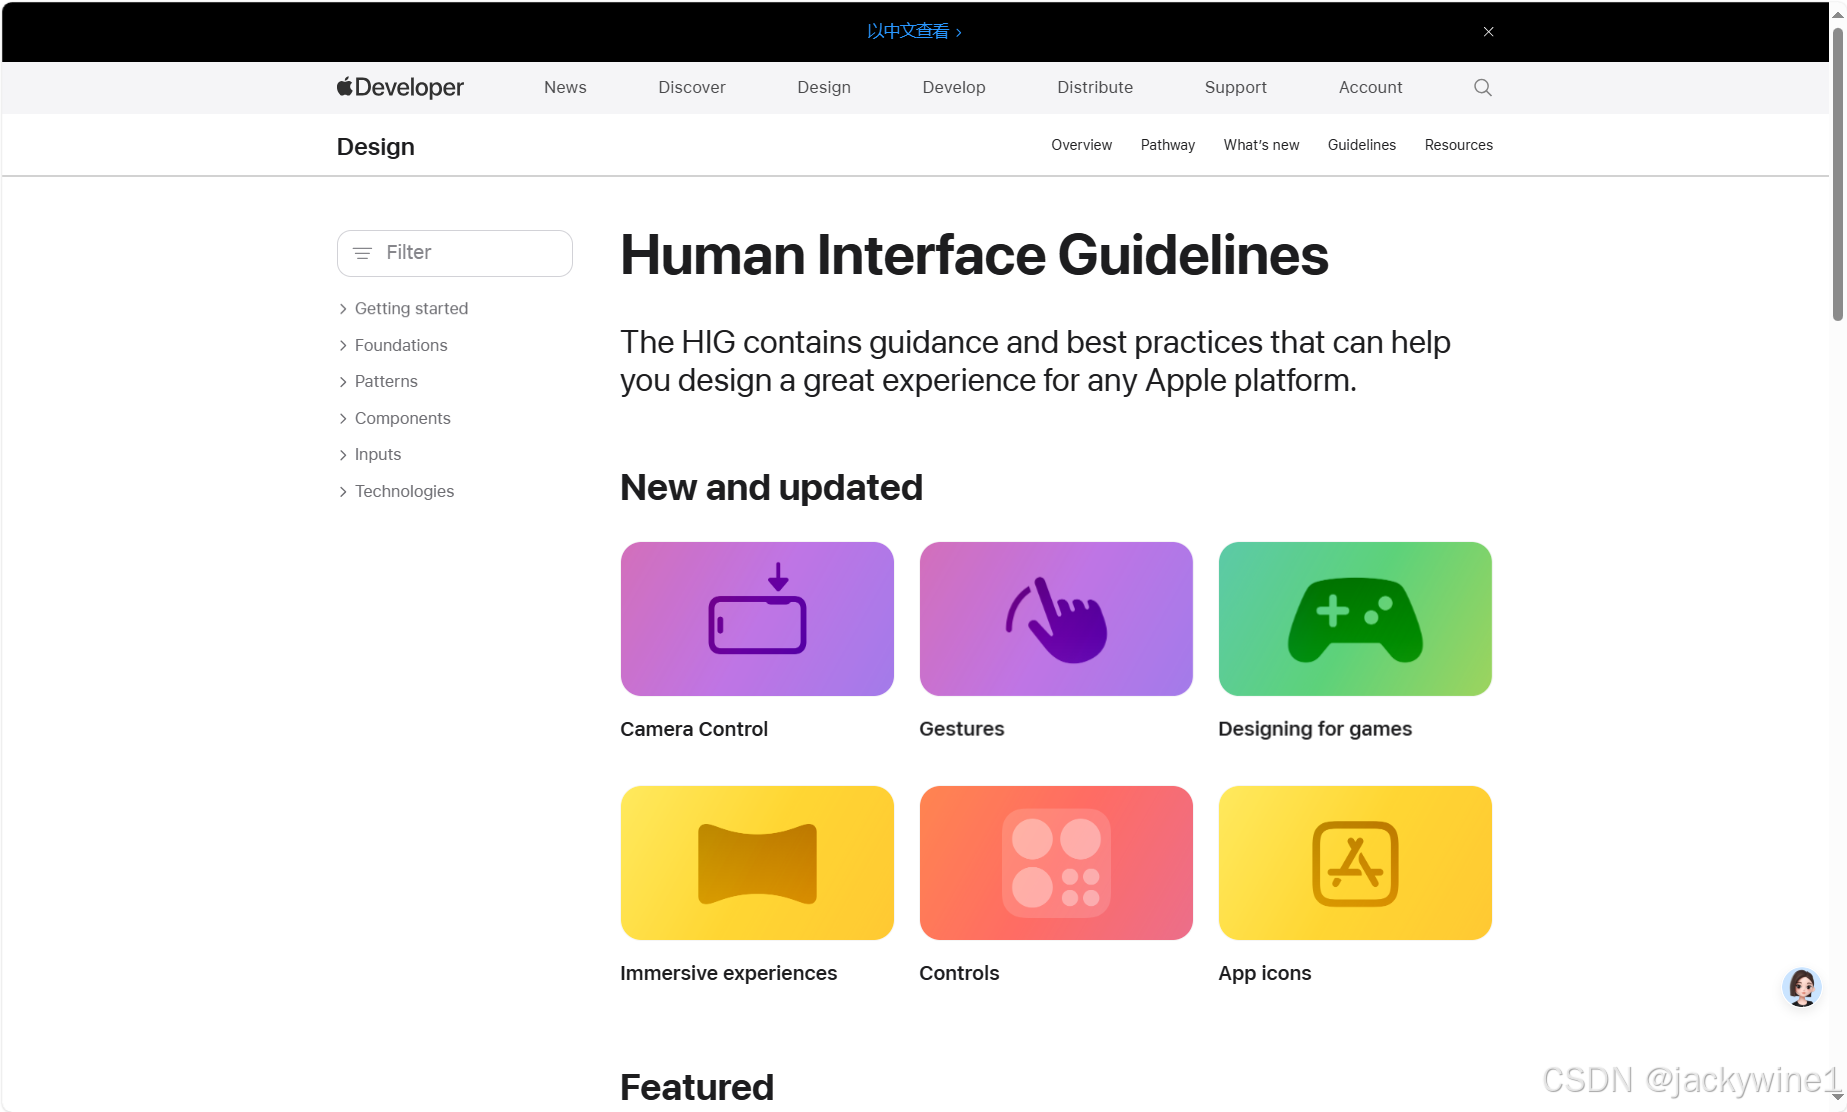
Task: Expand the Inputs chevron
Action: 343,455
